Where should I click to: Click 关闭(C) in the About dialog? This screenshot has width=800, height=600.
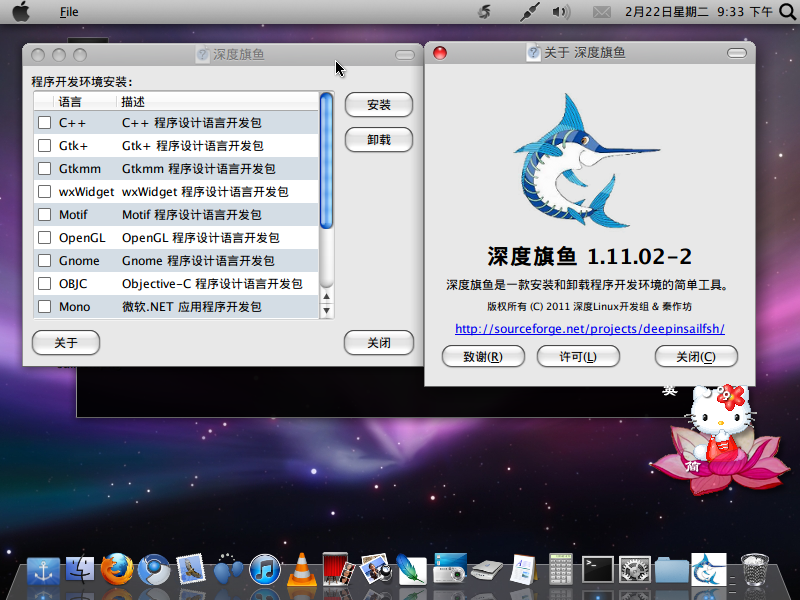tap(696, 356)
